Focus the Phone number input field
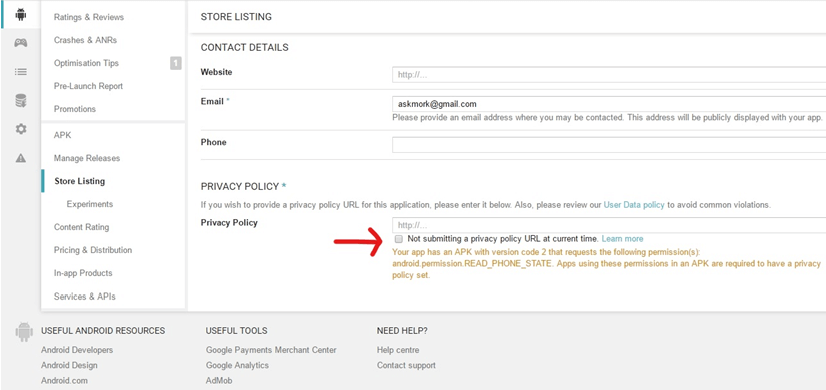Screen dimensions: 826x390 (609, 144)
